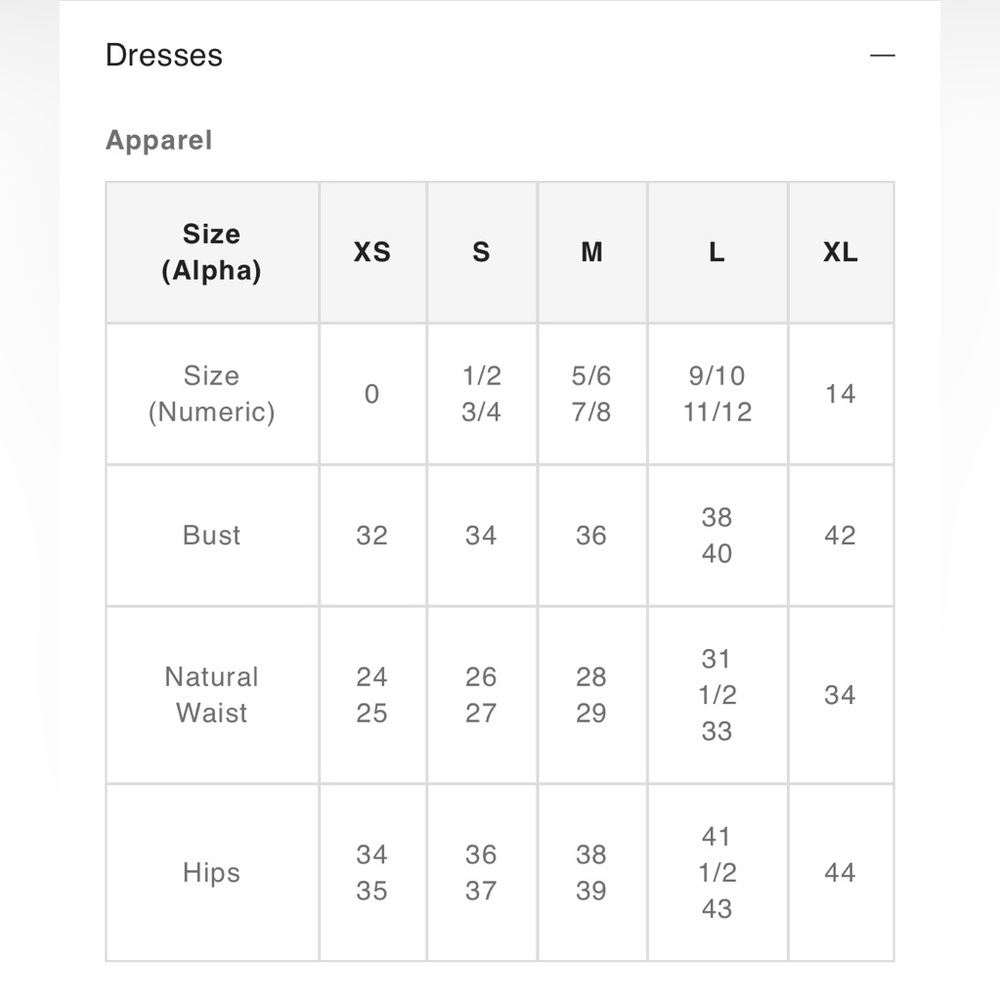This screenshot has height=1000, width=1000.
Task: Click the Bust row label
Action: tap(211, 535)
